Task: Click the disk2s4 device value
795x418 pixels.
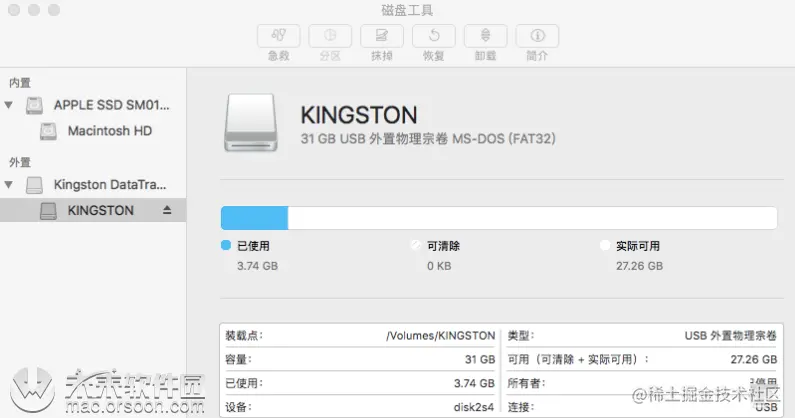Action: [474, 407]
